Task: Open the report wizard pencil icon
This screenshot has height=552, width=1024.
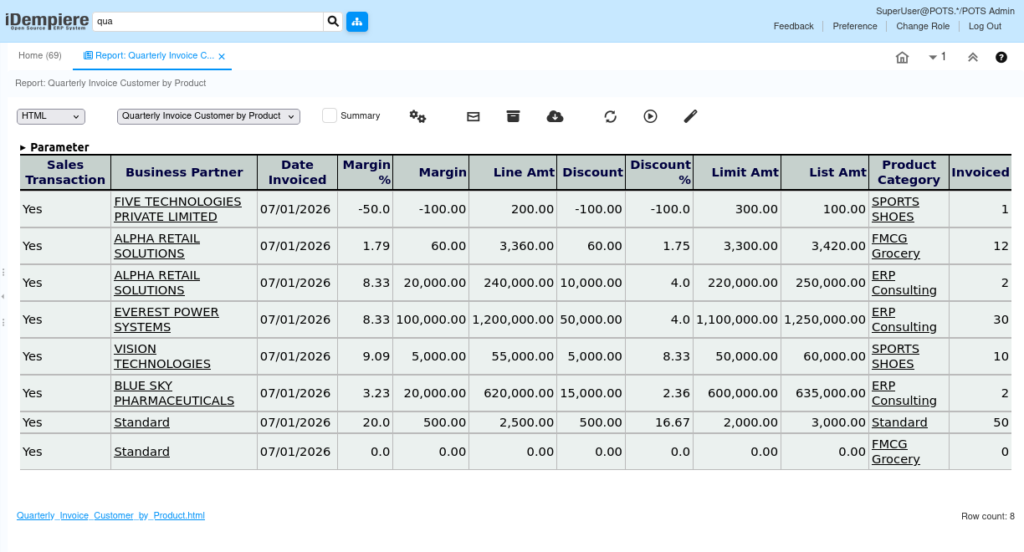Action: (x=690, y=116)
